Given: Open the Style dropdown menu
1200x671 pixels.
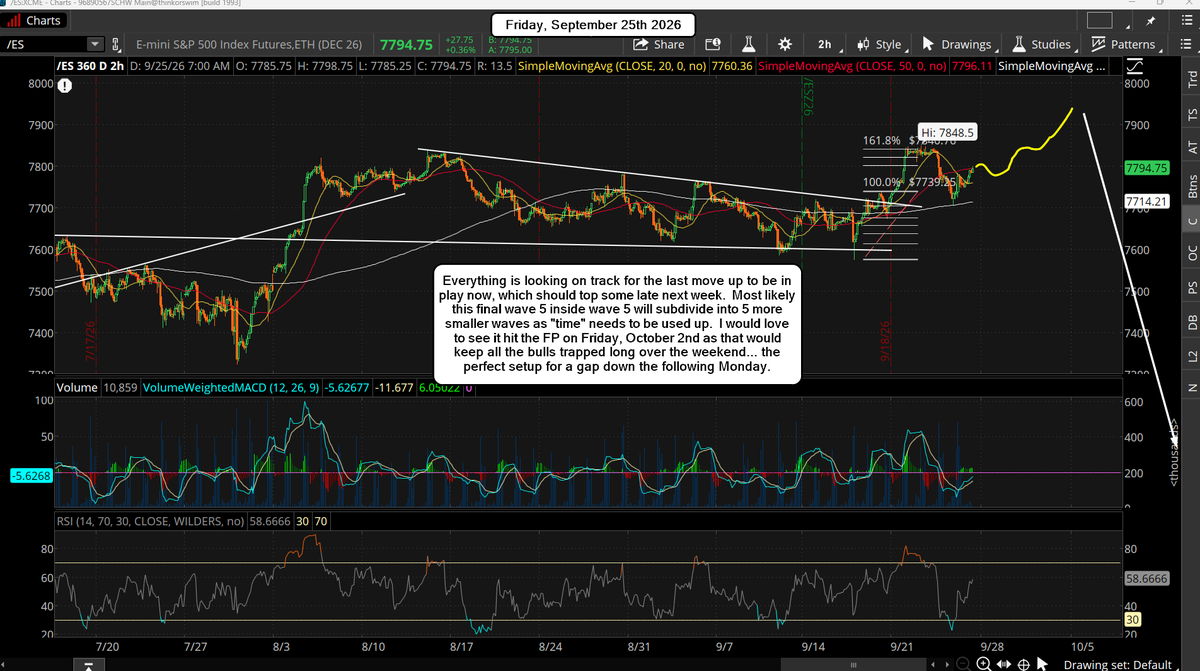Looking at the screenshot, I should pos(879,44).
